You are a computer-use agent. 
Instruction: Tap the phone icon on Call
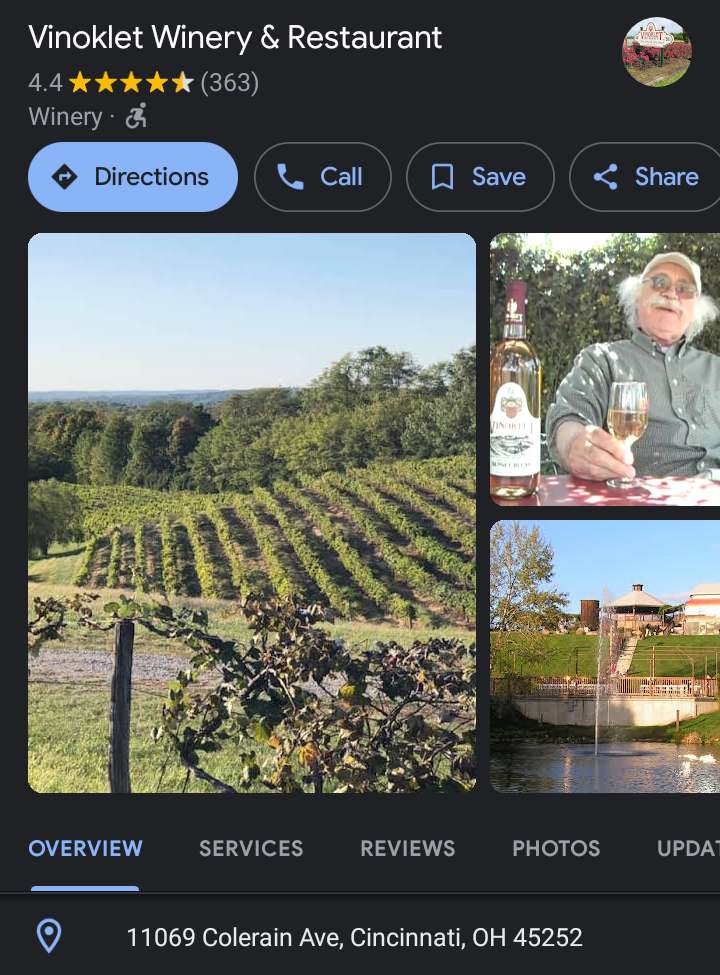click(290, 177)
